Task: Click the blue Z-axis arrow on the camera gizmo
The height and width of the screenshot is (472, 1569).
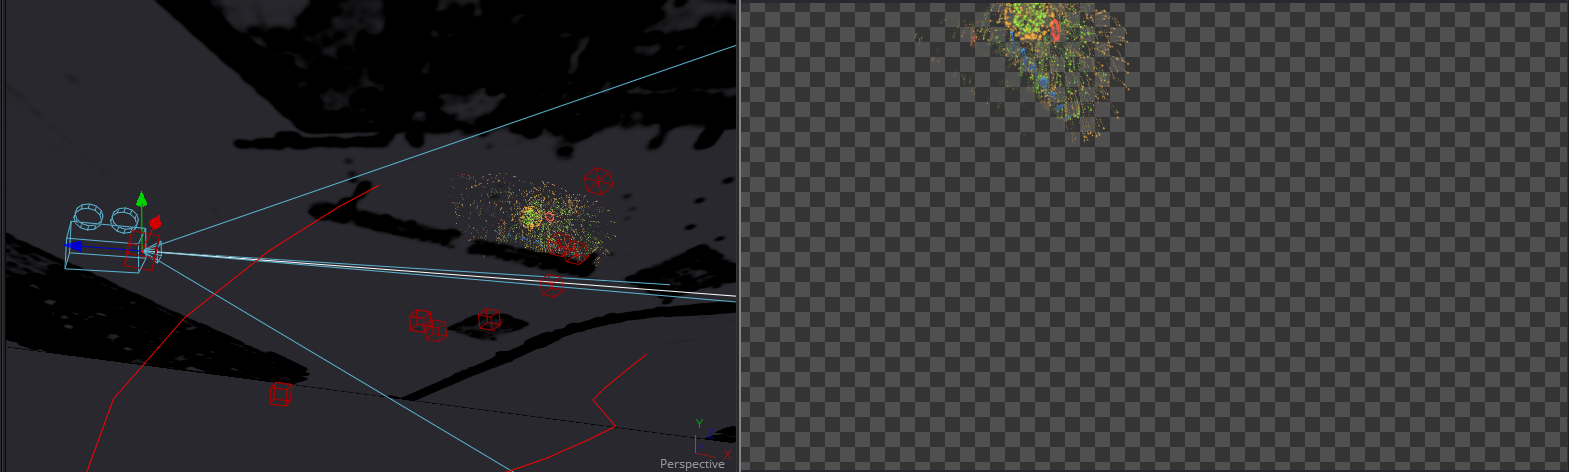Action: coord(74,245)
